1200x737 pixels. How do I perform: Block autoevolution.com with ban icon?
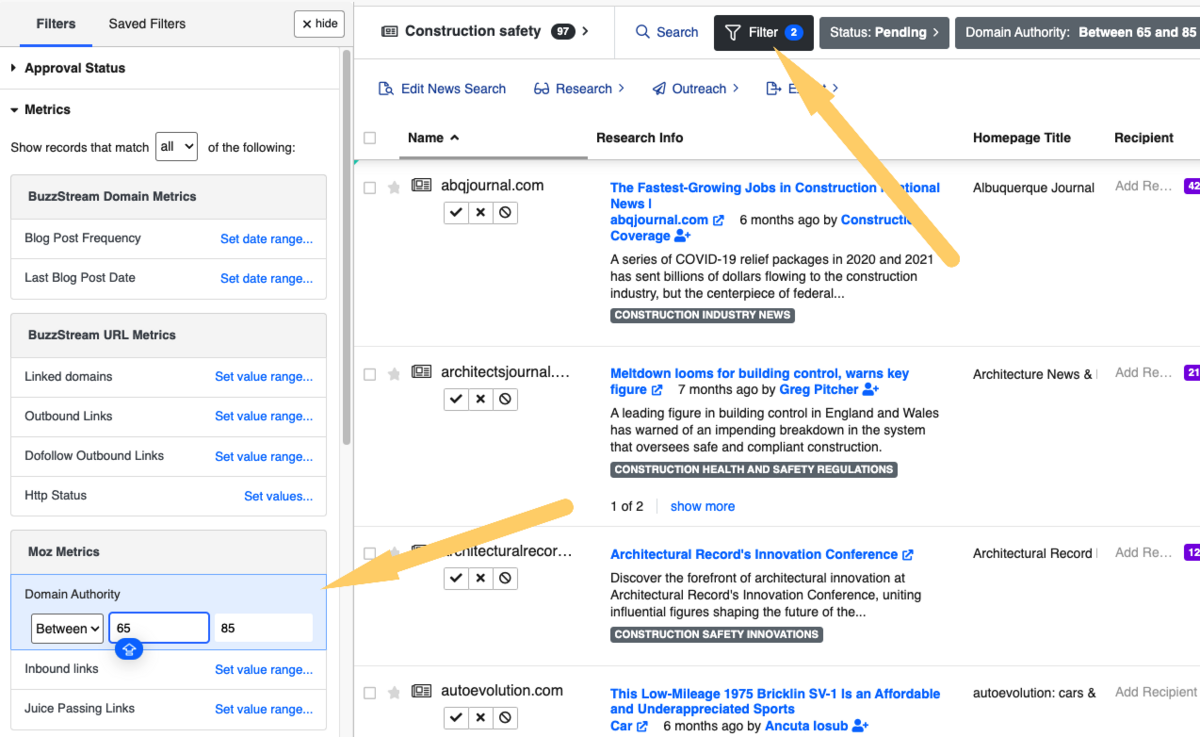coord(505,717)
